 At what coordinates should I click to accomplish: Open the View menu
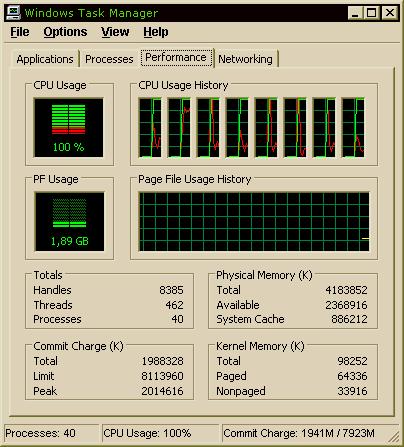(x=115, y=32)
